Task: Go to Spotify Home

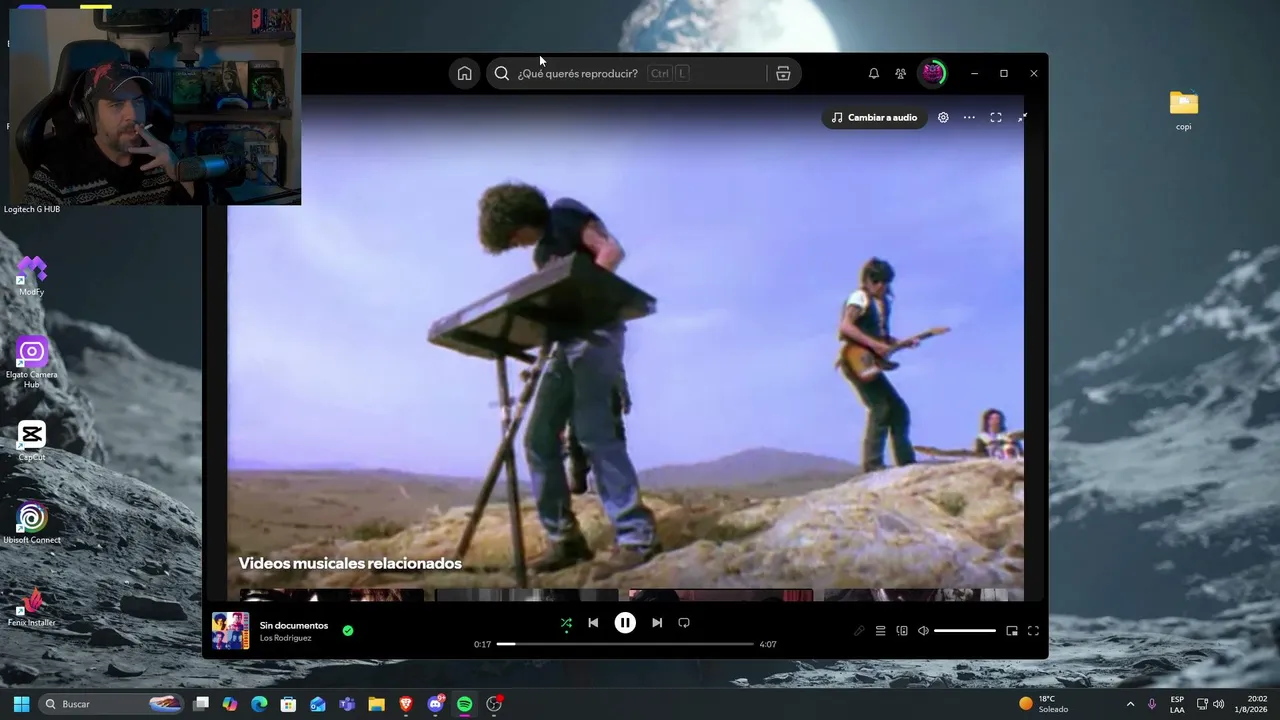Action: 464,73
